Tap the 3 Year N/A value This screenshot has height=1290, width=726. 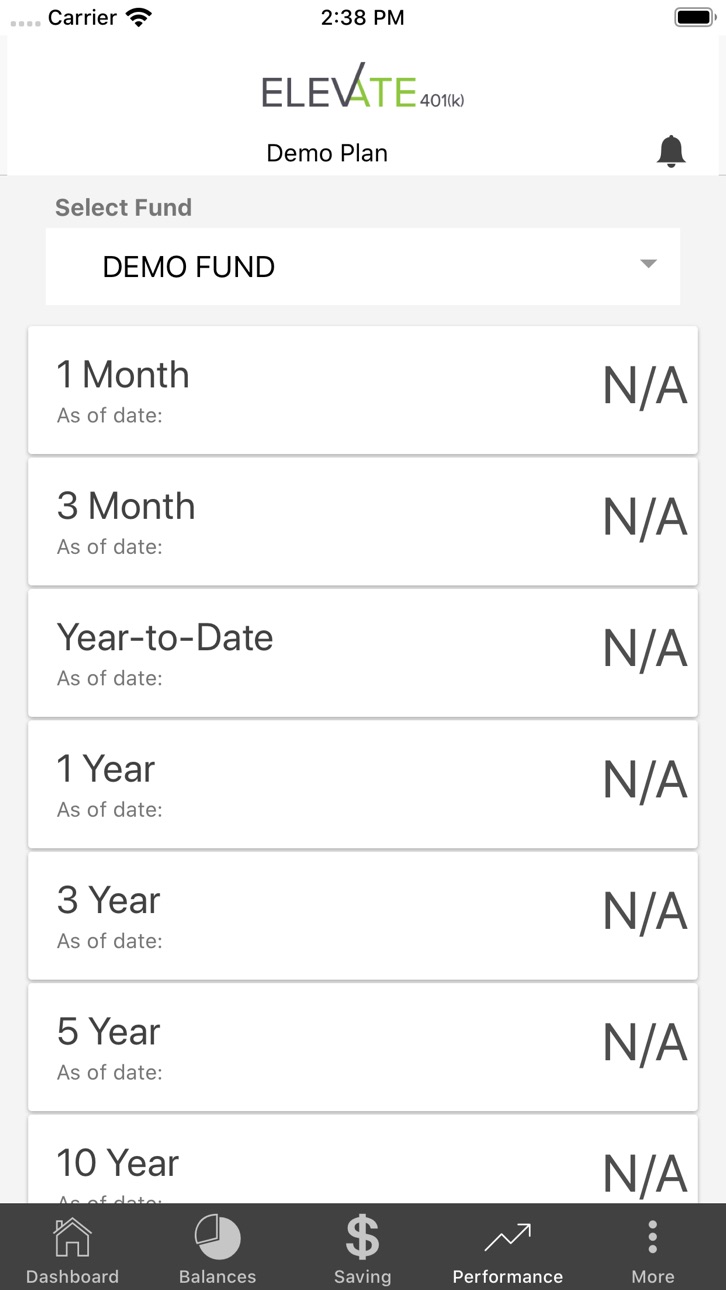point(645,911)
